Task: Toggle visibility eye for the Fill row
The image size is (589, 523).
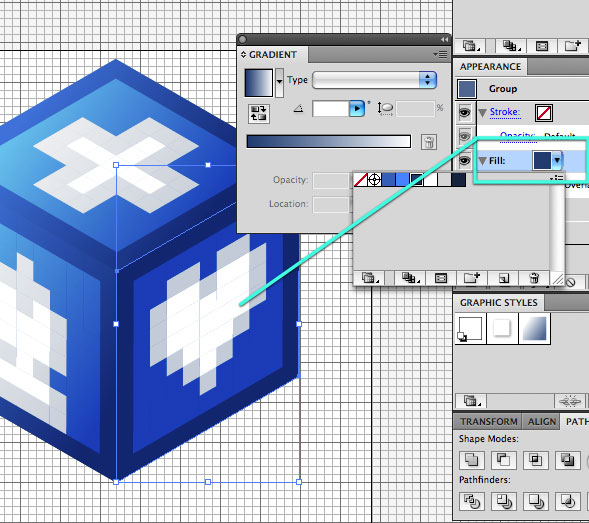Action: click(x=465, y=160)
